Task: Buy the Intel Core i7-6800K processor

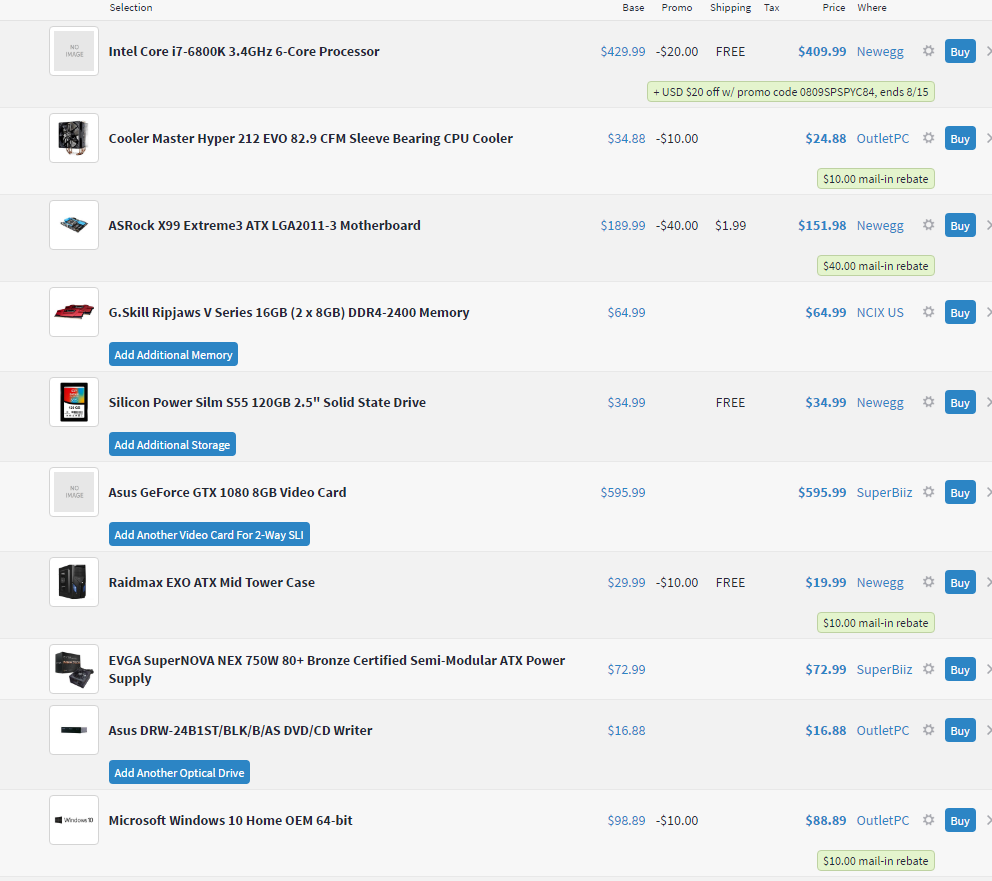Action: (x=960, y=52)
